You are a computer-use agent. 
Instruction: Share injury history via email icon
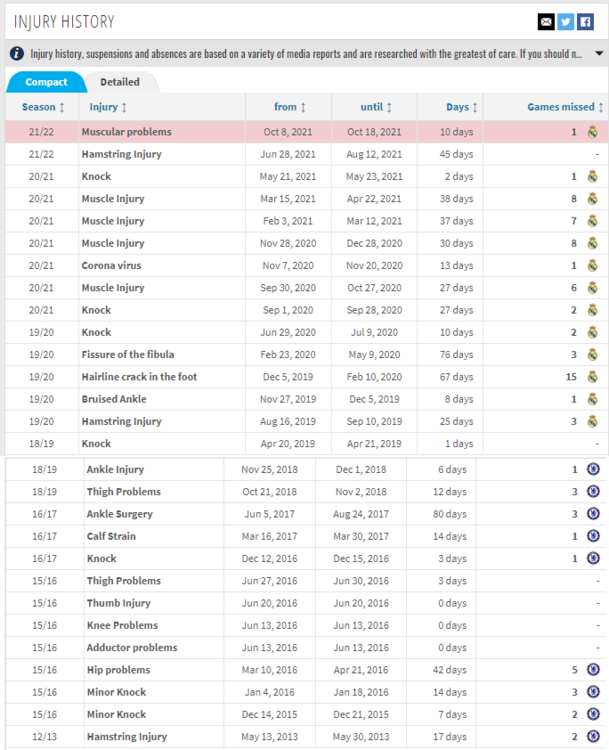pyautogui.click(x=546, y=22)
